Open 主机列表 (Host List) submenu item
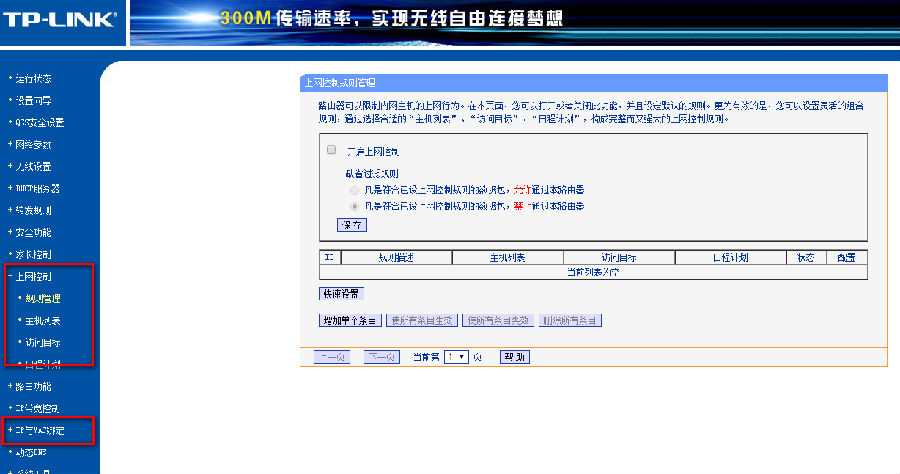 [42, 321]
